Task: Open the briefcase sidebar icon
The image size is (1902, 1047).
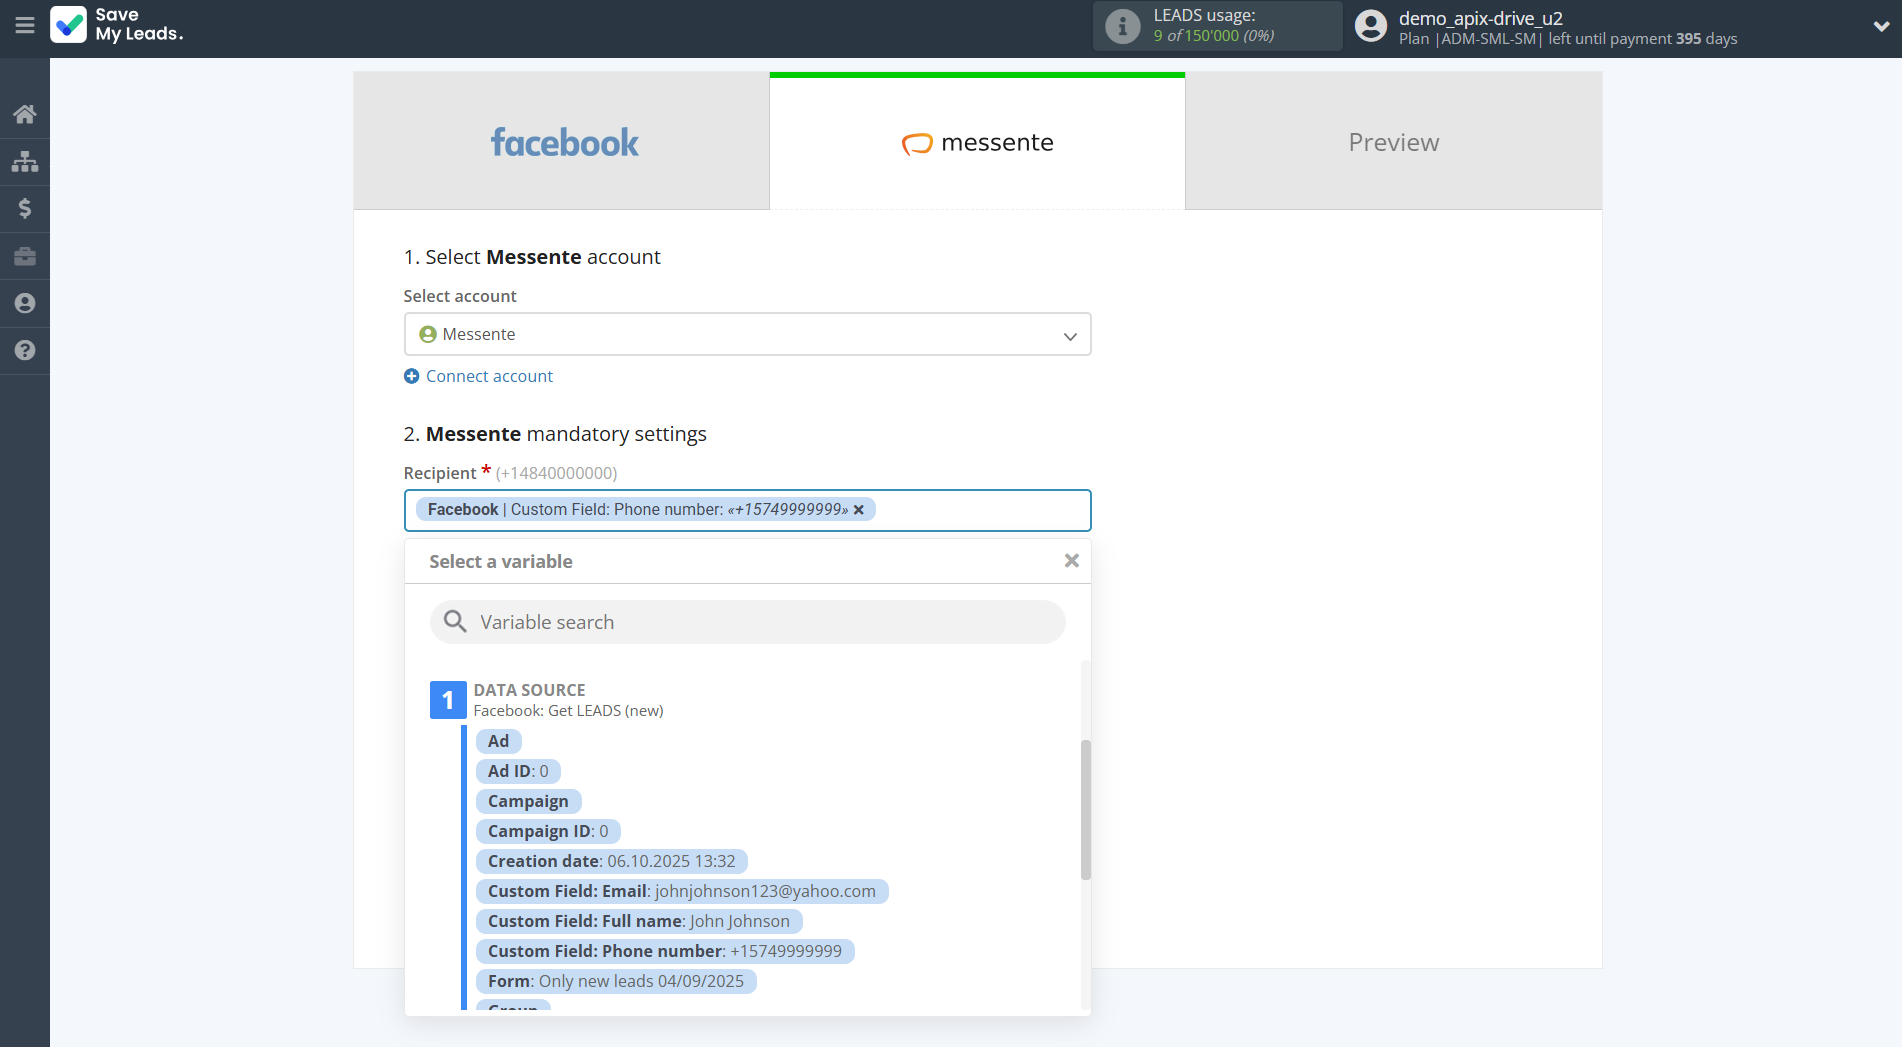Action: click(x=24, y=256)
